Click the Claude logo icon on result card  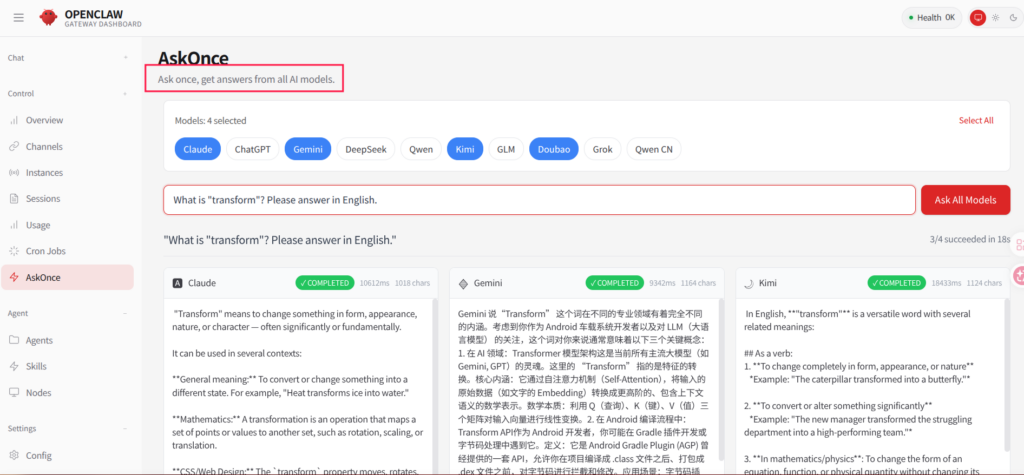[x=178, y=283]
